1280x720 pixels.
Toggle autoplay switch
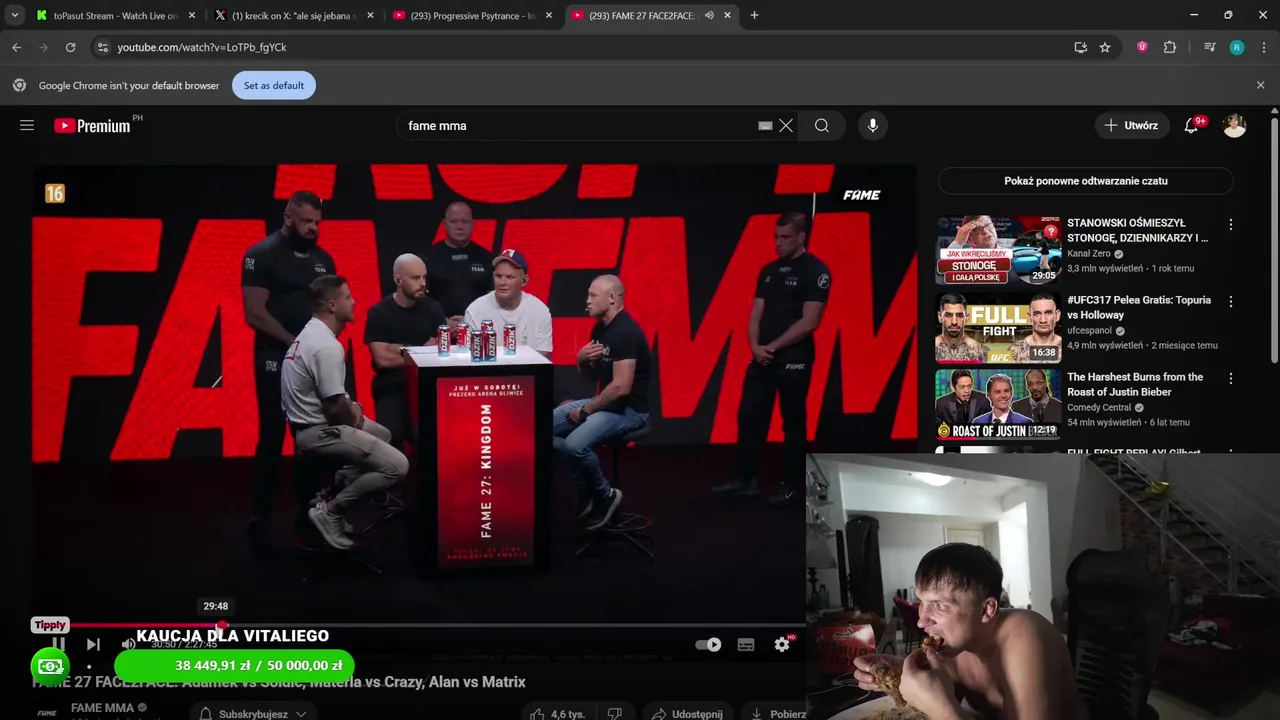708,645
